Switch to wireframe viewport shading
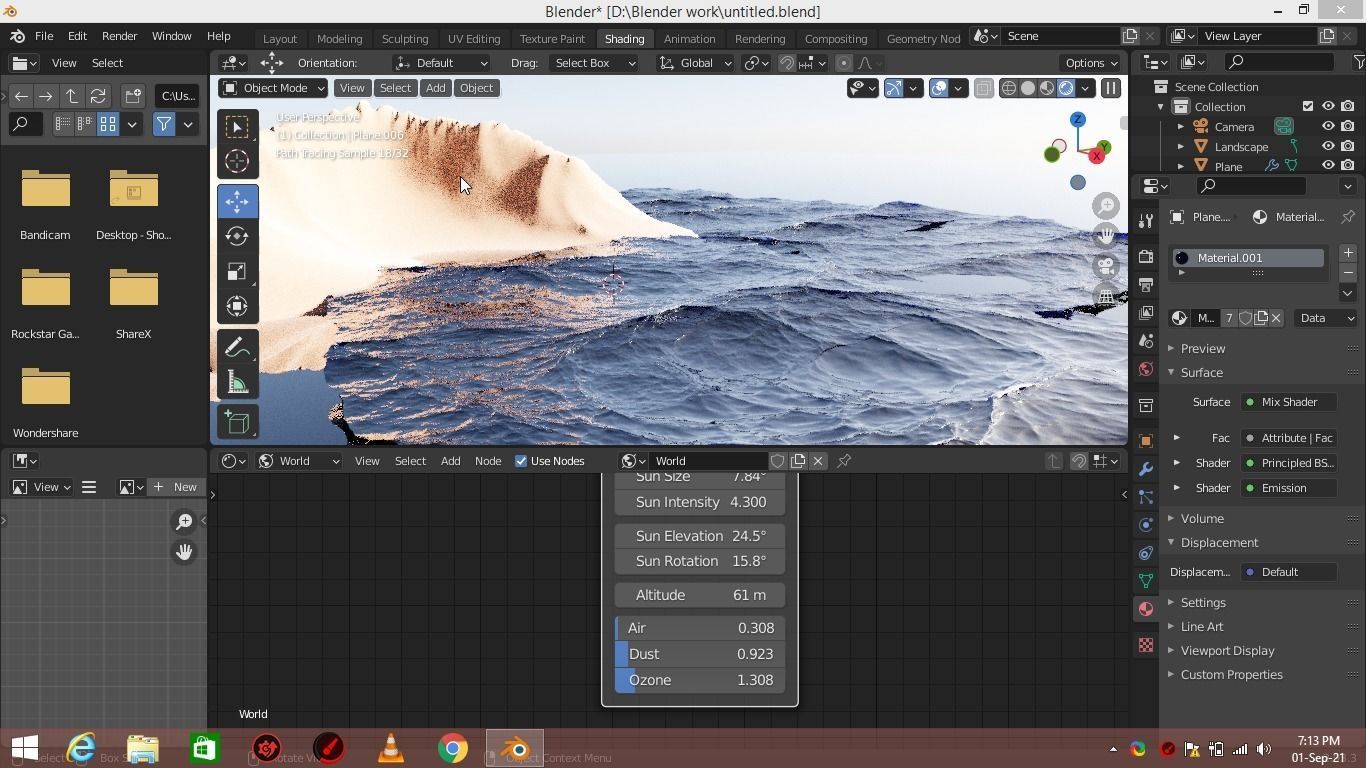Image resolution: width=1366 pixels, height=768 pixels. tap(1009, 88)
